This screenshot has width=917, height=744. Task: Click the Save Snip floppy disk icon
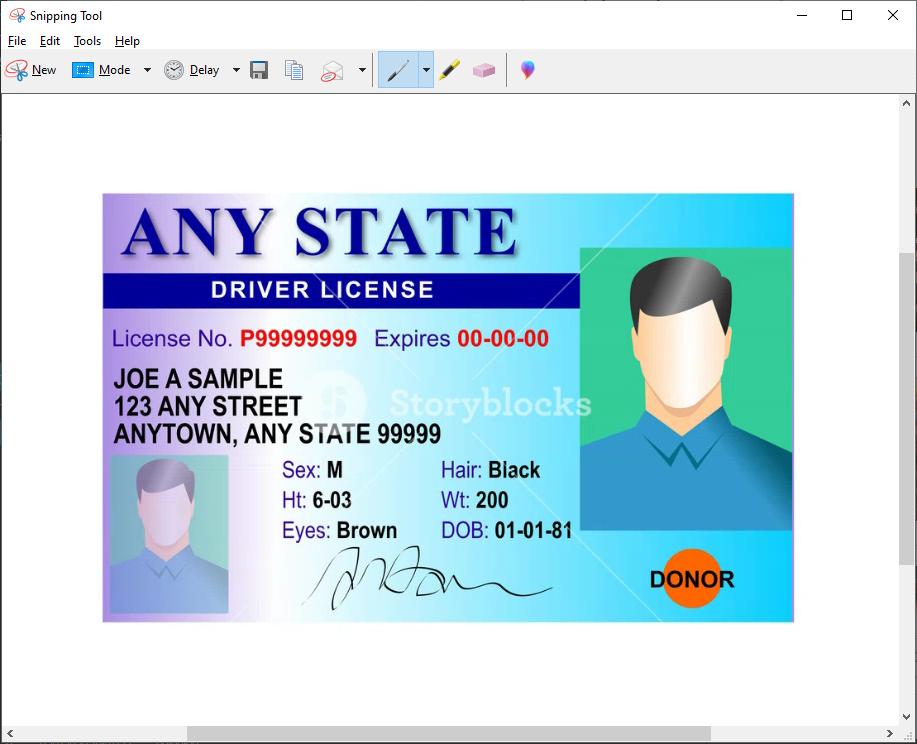click(259, 70)
